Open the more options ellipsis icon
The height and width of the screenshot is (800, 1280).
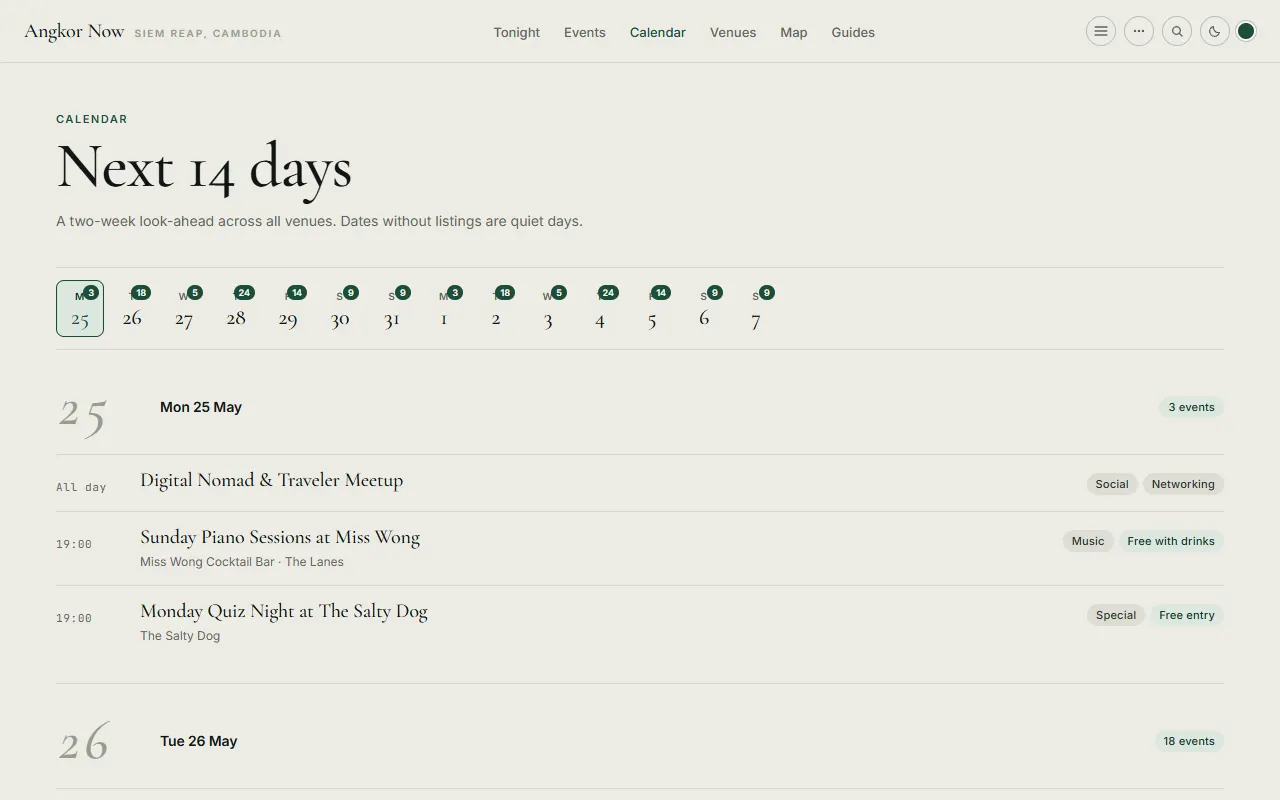[x=1139, y=31]
